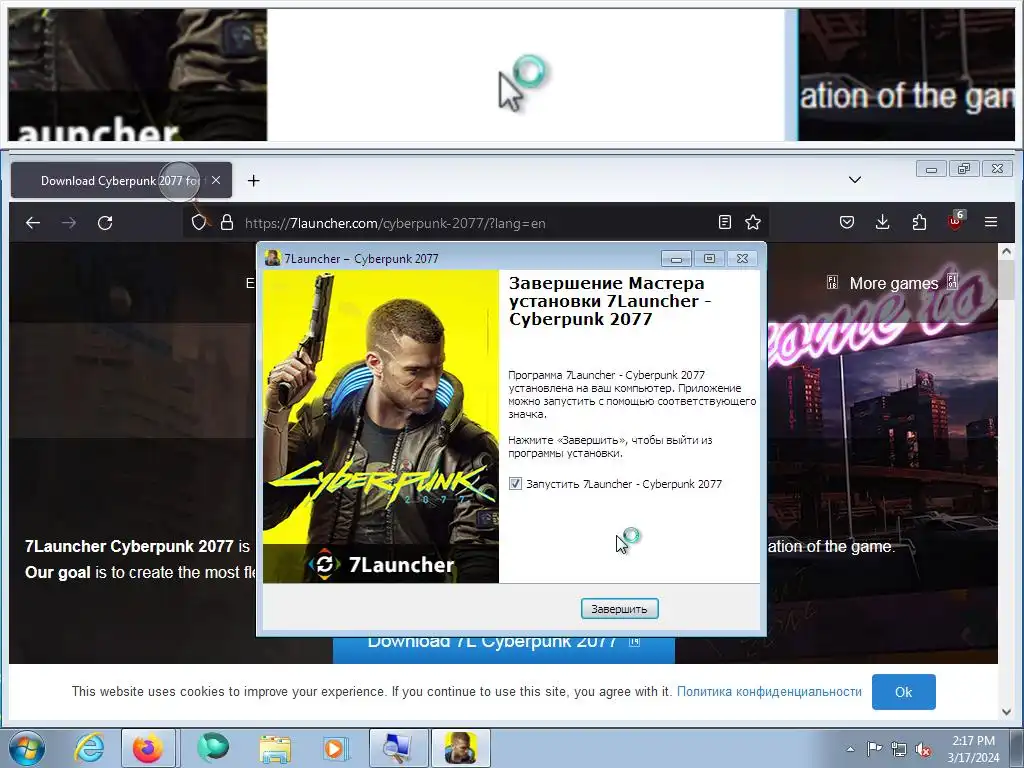Open a new Firefox tab

254,180
